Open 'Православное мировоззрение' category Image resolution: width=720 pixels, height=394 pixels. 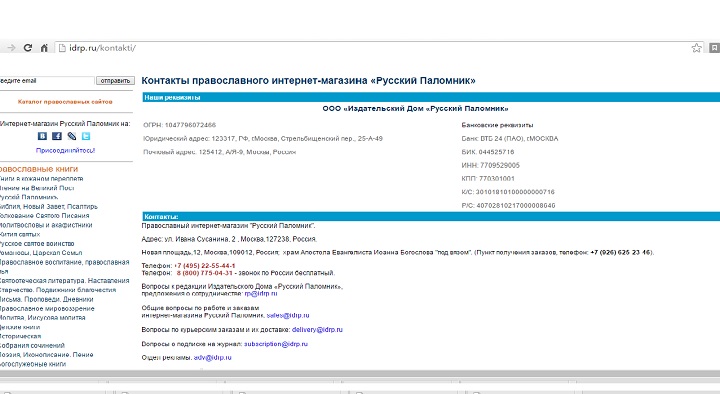point(47,309)
